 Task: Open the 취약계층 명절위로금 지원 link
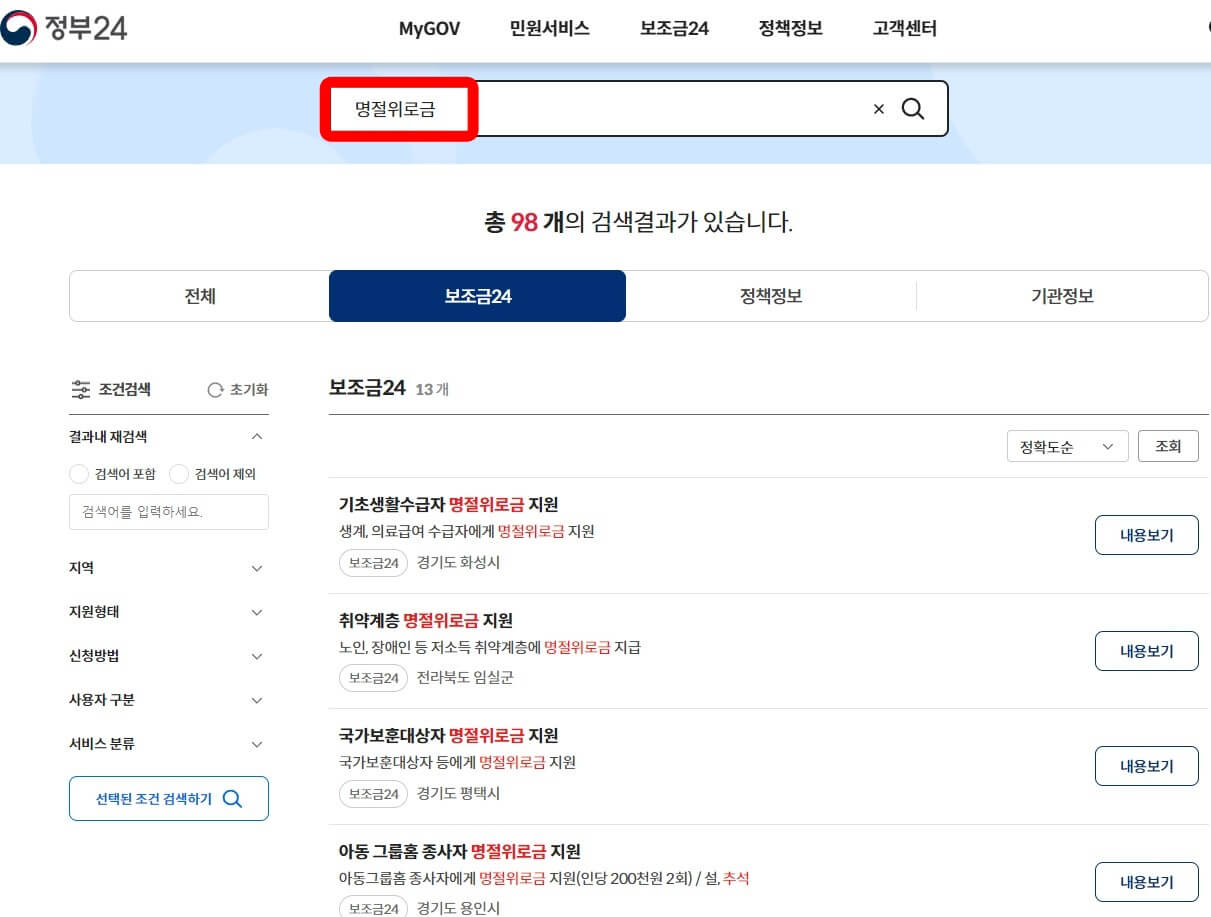[x=426, y=620]
